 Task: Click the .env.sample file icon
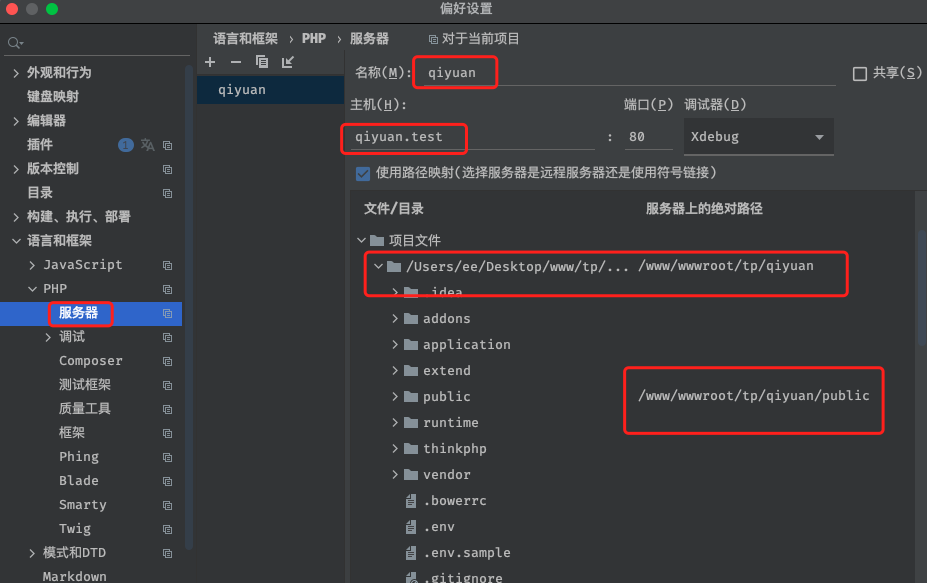pyautogui.click(x=411, y=553)
